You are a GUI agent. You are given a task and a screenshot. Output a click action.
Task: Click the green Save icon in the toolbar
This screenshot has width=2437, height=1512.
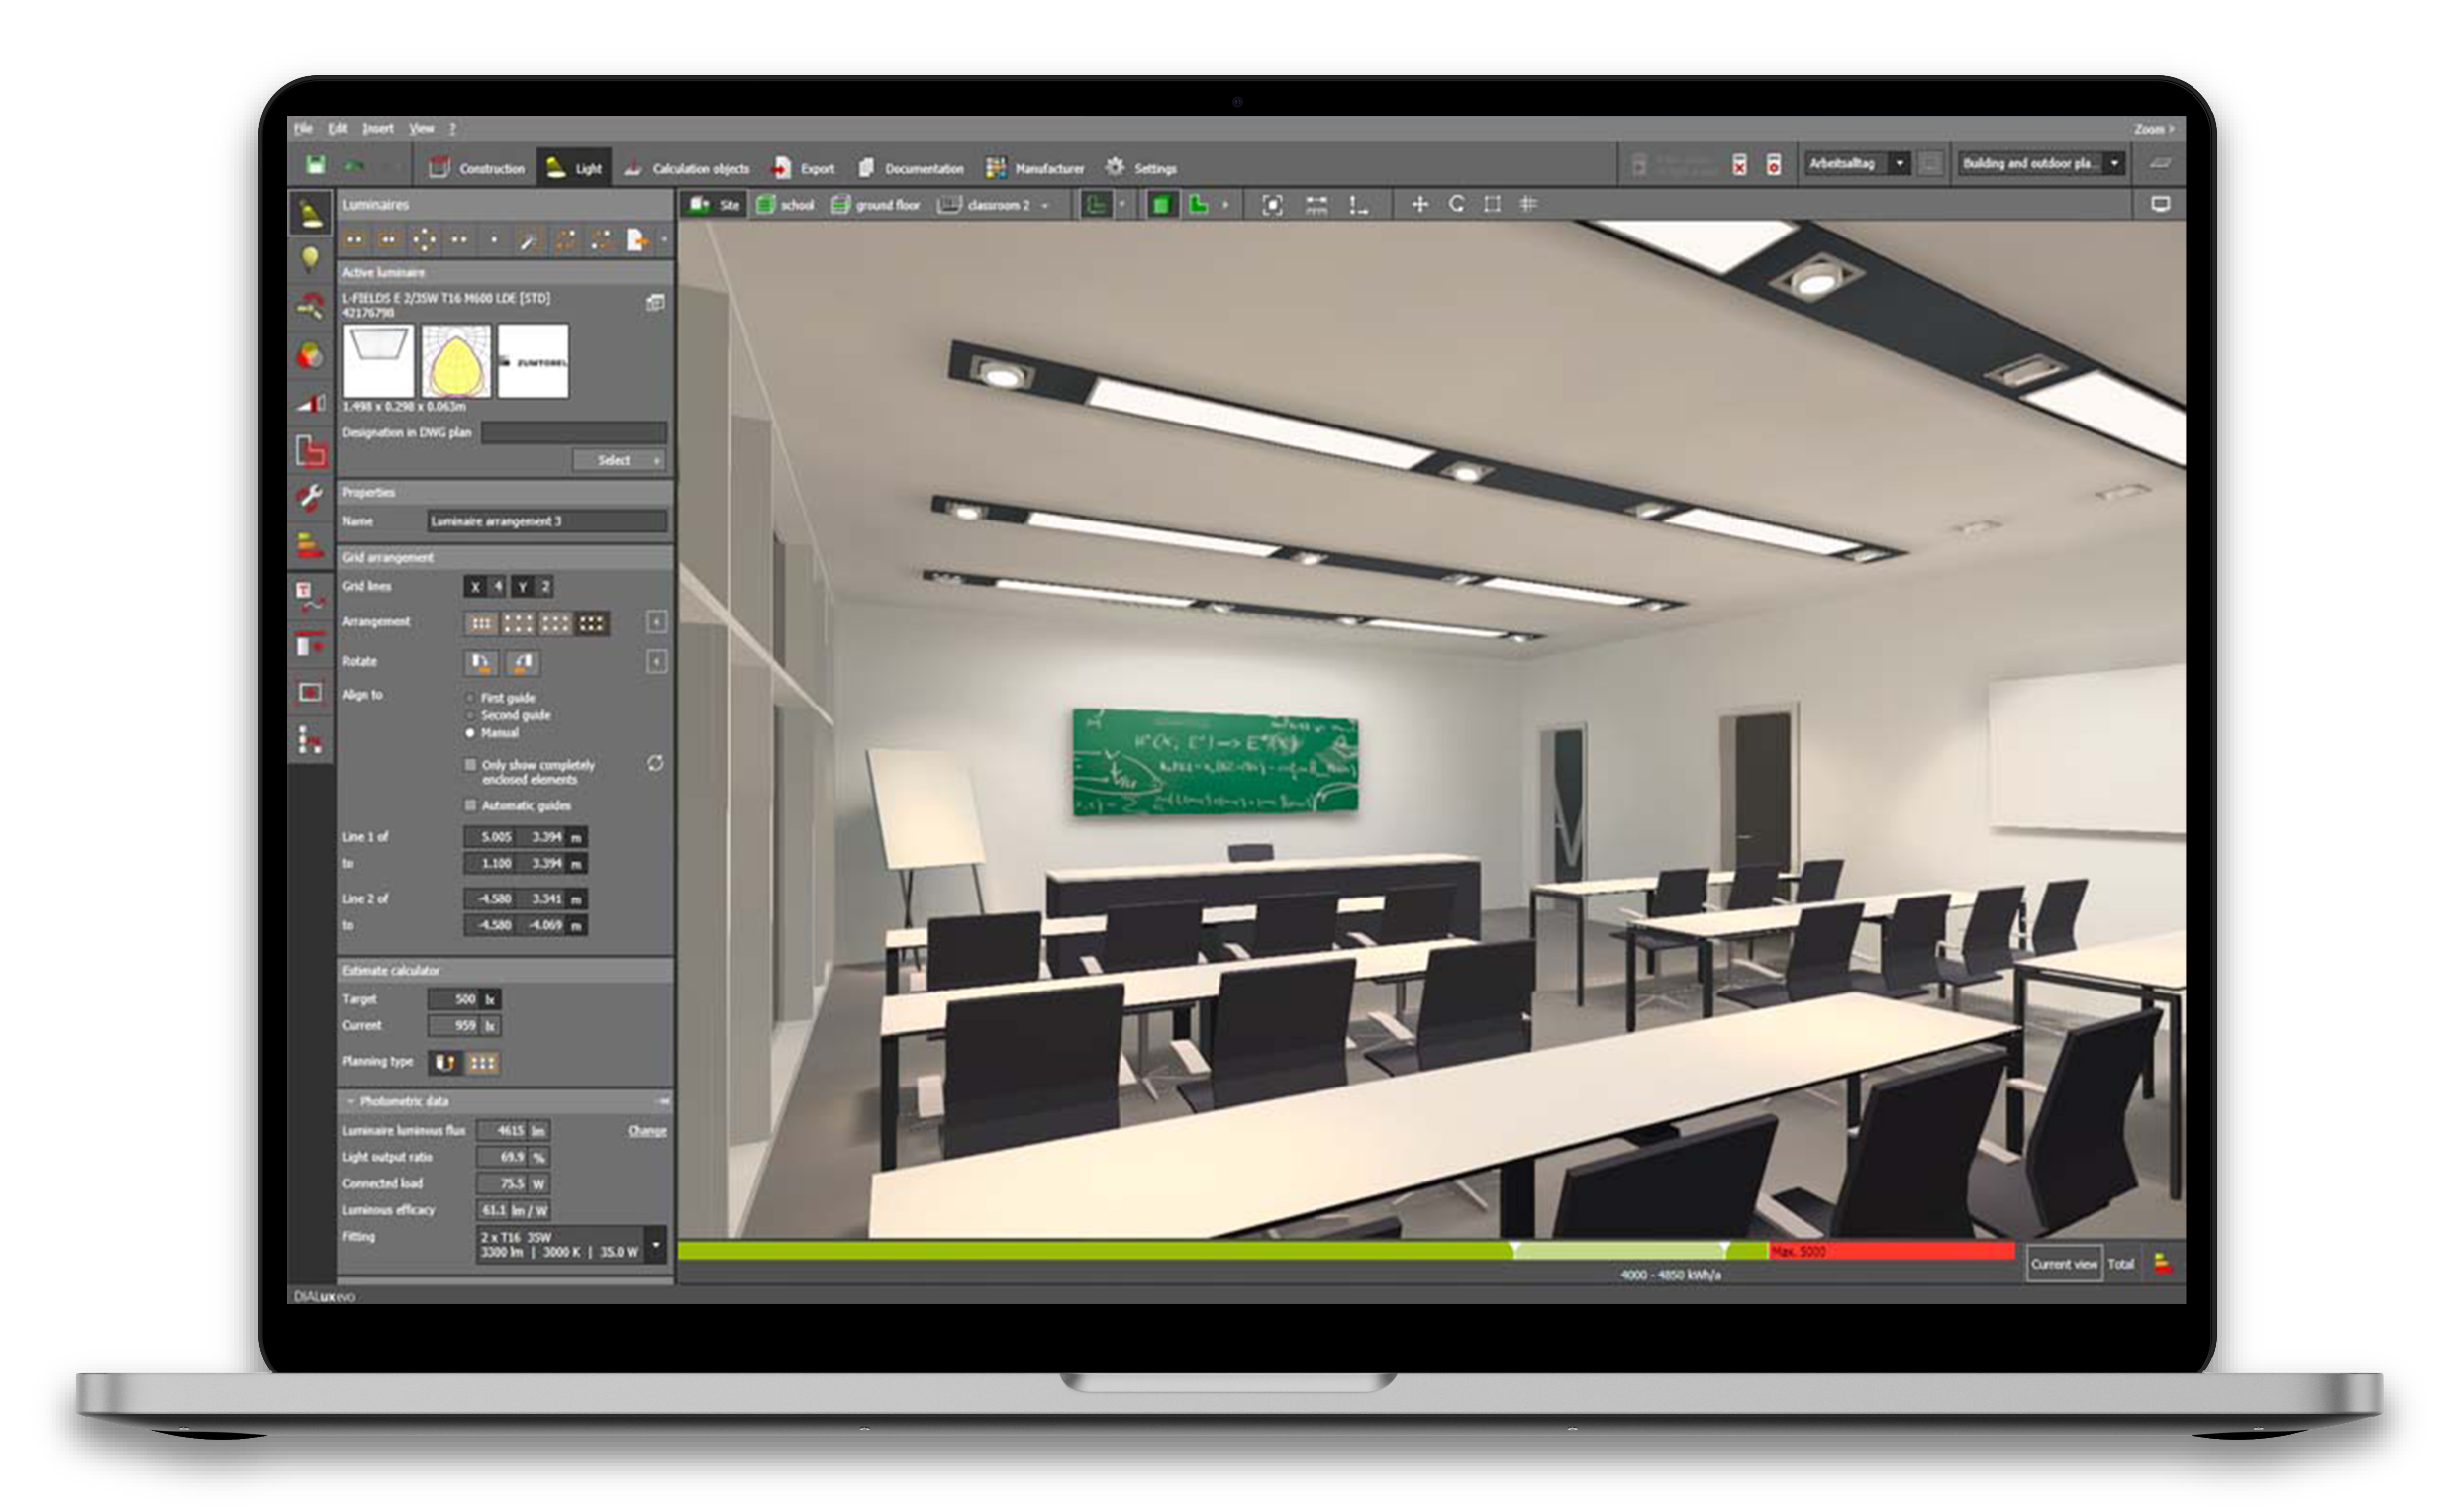tap(315, 166)
